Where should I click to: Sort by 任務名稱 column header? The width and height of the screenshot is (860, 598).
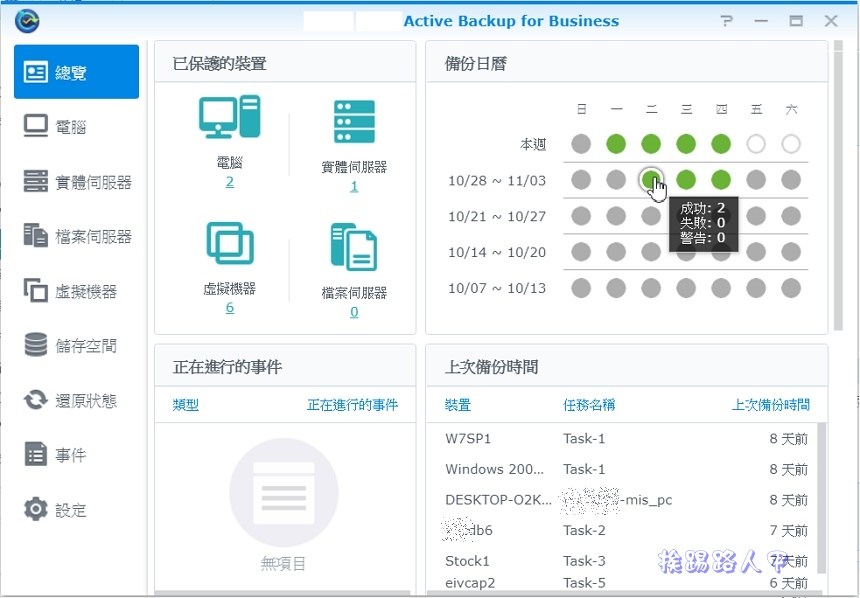click(589, 405)
